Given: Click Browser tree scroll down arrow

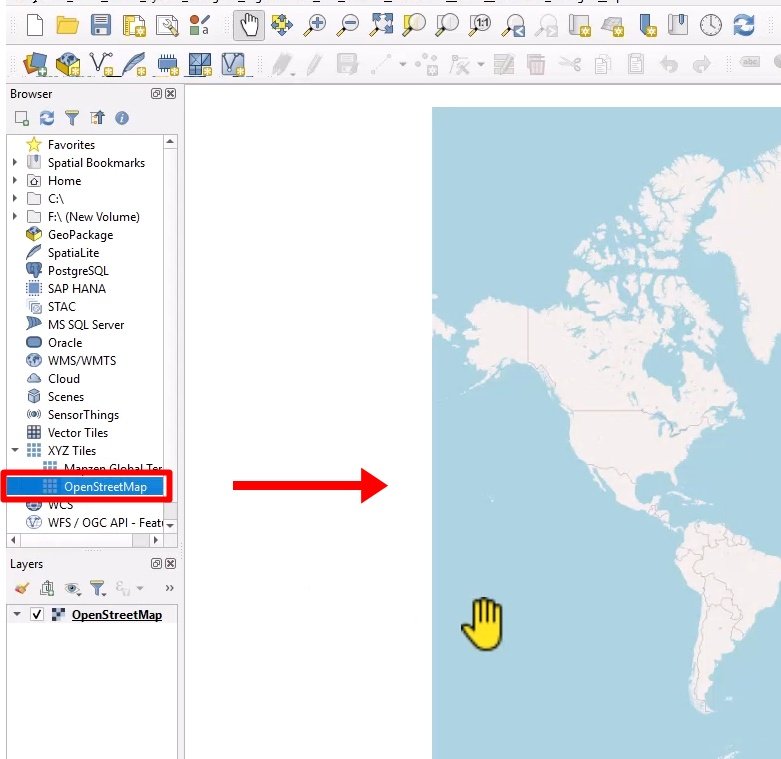Looking at the screenshot, I should 170,525.
